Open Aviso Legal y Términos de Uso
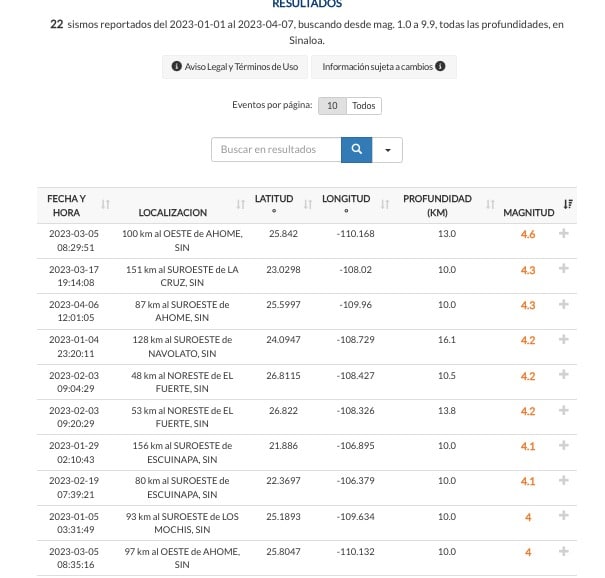The image size is (605, 578). click(x=235, y=67)
